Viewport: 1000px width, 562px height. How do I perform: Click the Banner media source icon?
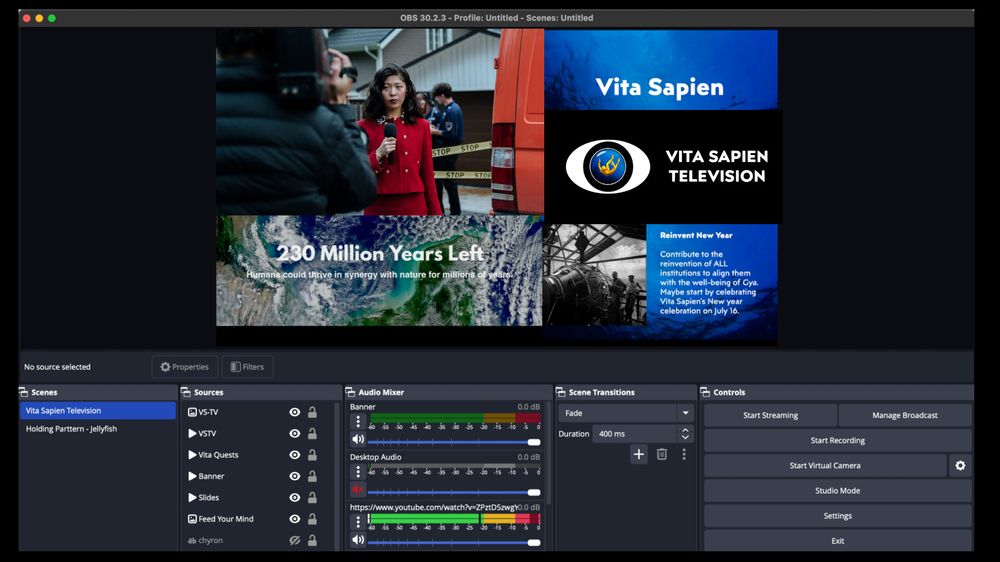(192, 477)
